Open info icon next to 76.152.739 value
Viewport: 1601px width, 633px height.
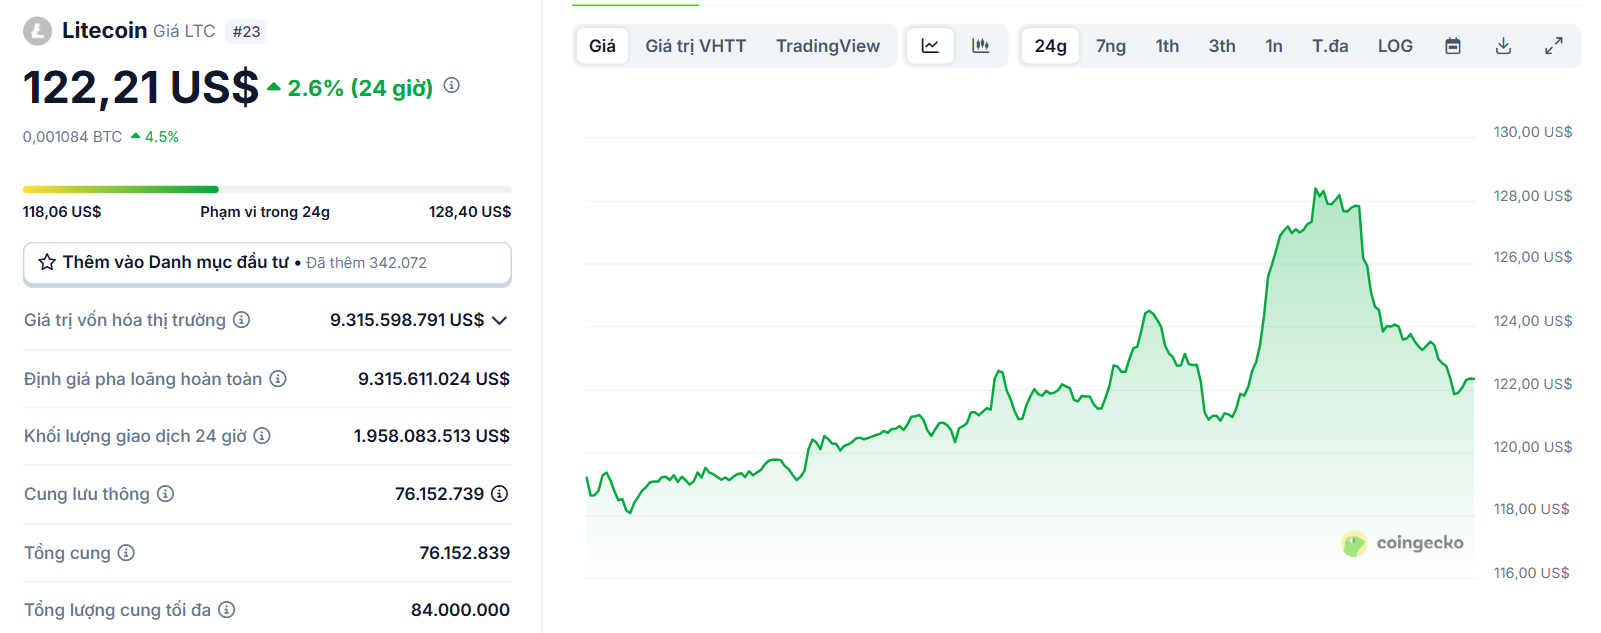point(500,494)
